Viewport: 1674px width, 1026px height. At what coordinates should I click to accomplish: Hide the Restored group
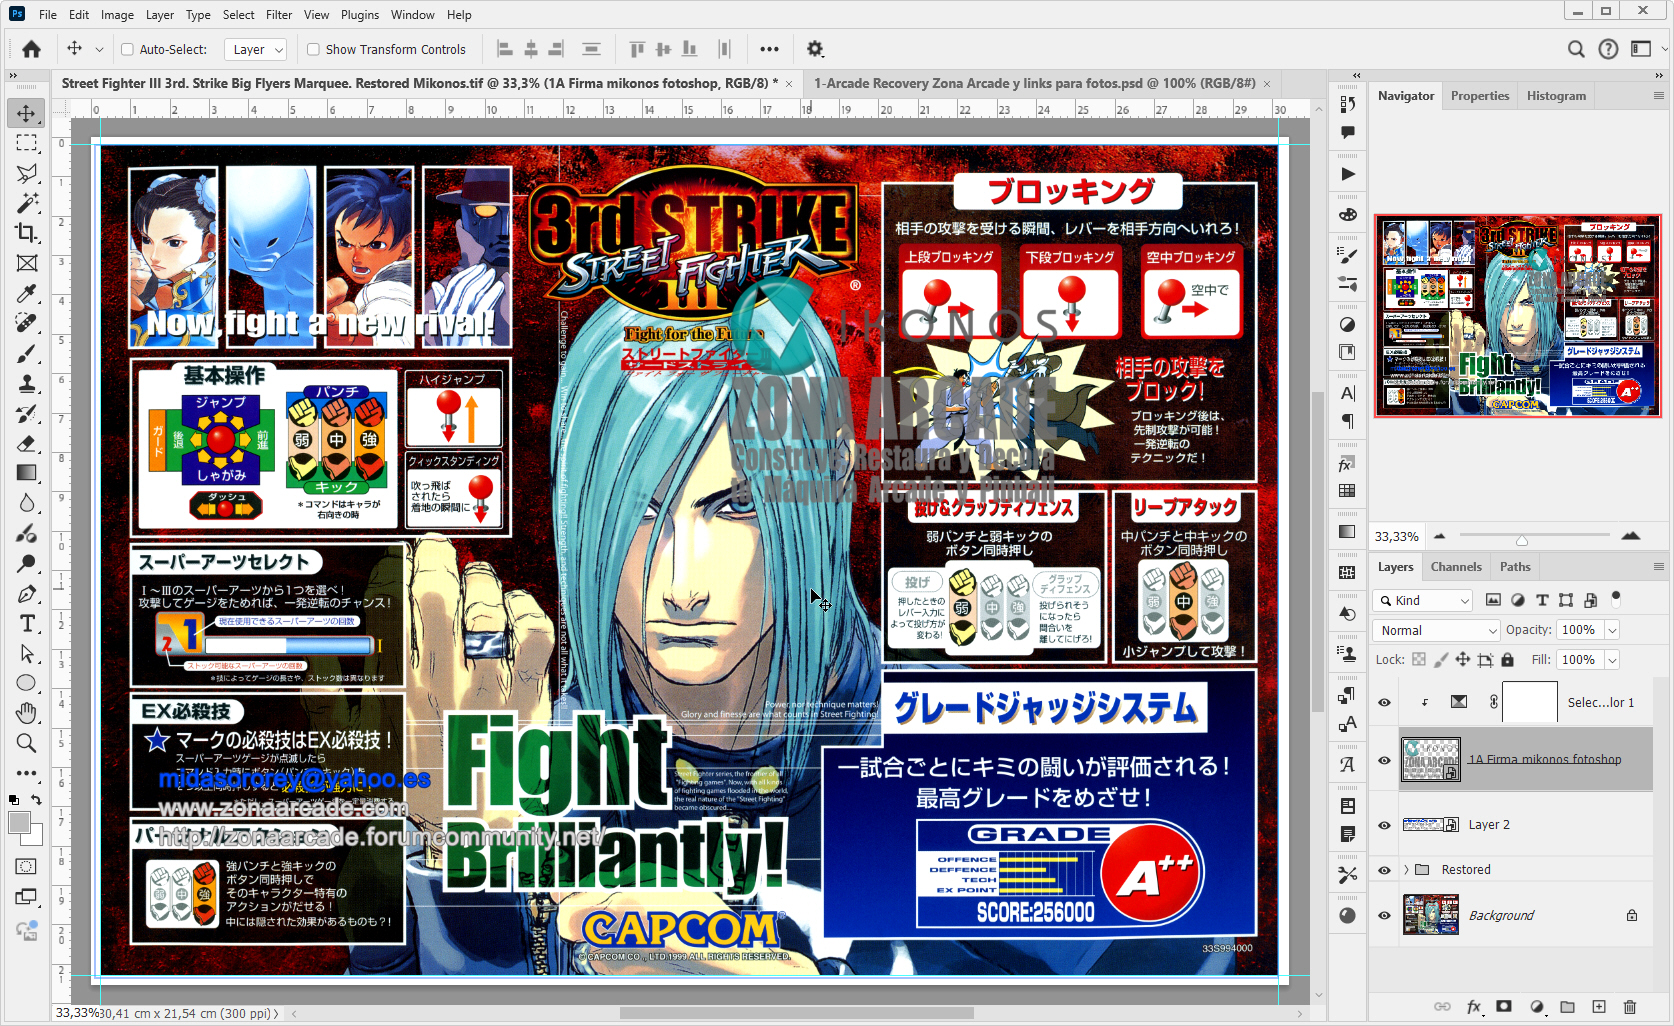[1385, 870]
